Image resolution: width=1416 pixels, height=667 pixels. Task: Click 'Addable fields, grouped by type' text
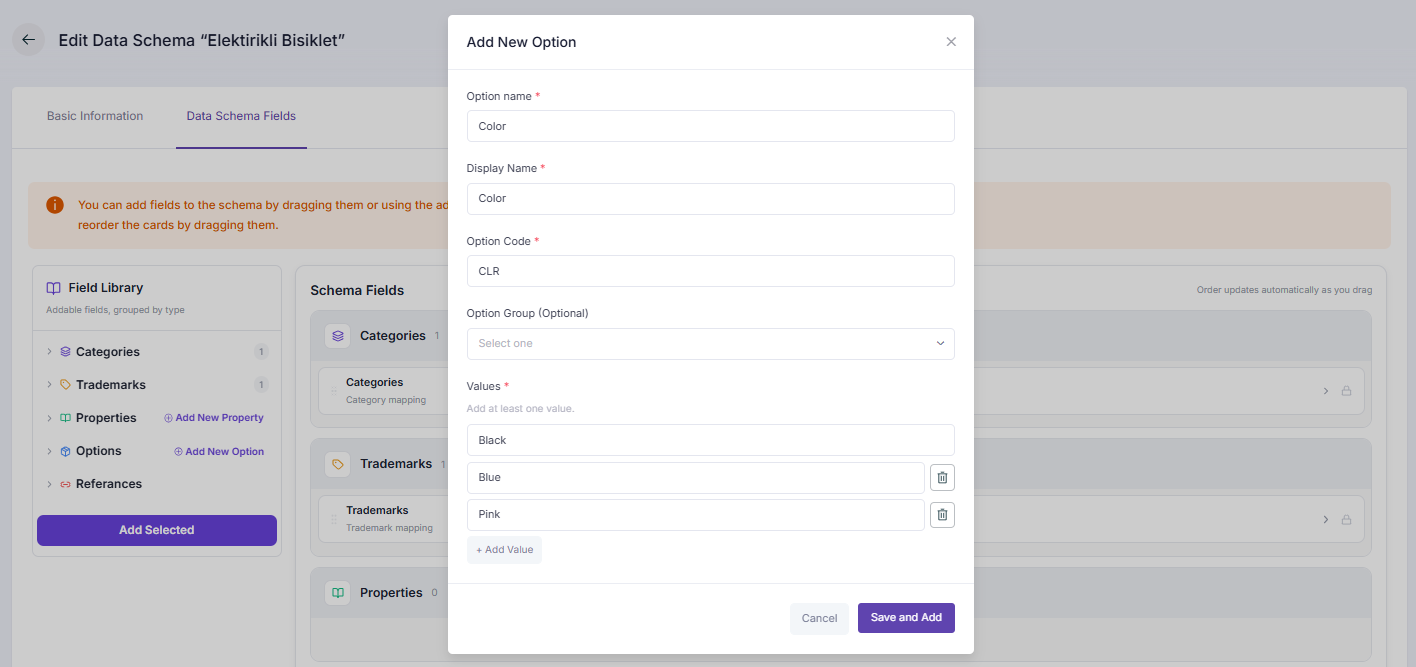(115, 310)
